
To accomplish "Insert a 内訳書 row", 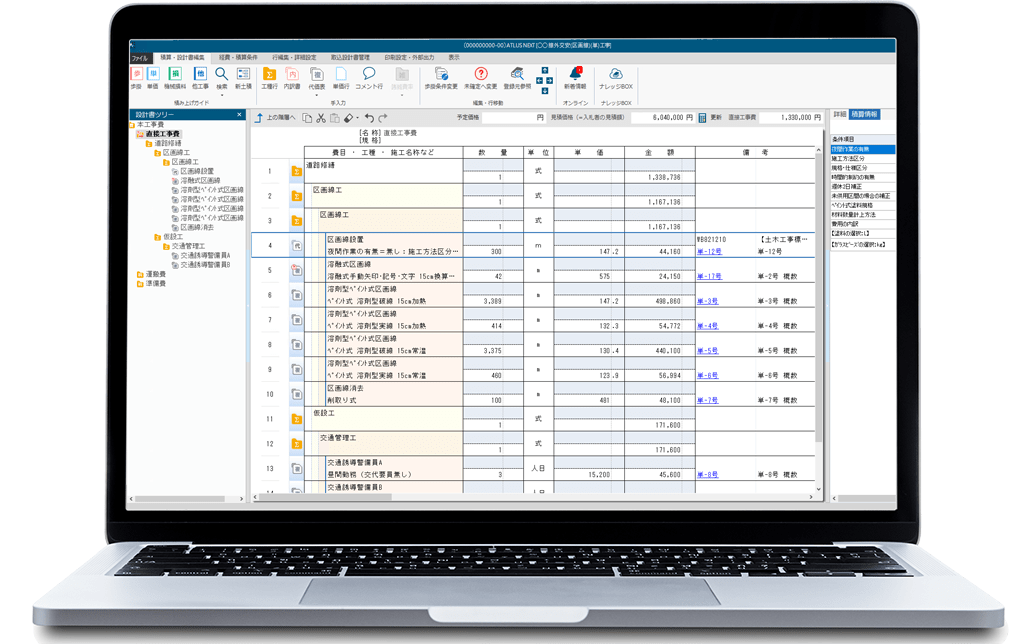I will coord(292,78).
